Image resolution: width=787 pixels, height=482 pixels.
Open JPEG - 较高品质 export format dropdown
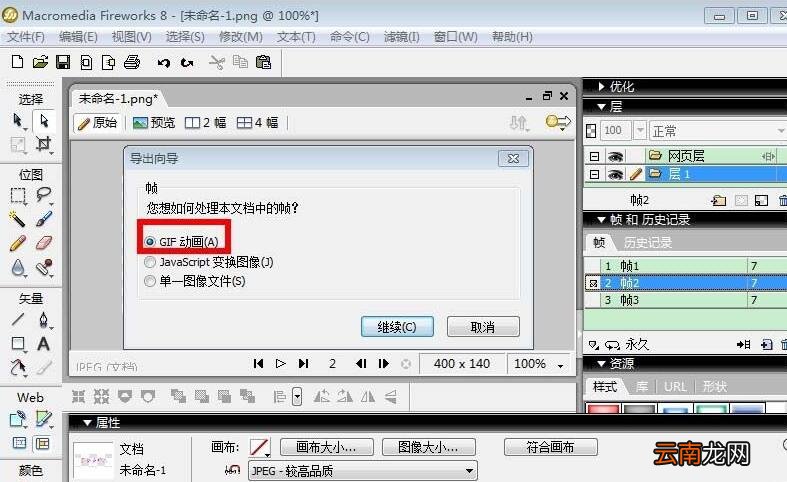(469, 471)
